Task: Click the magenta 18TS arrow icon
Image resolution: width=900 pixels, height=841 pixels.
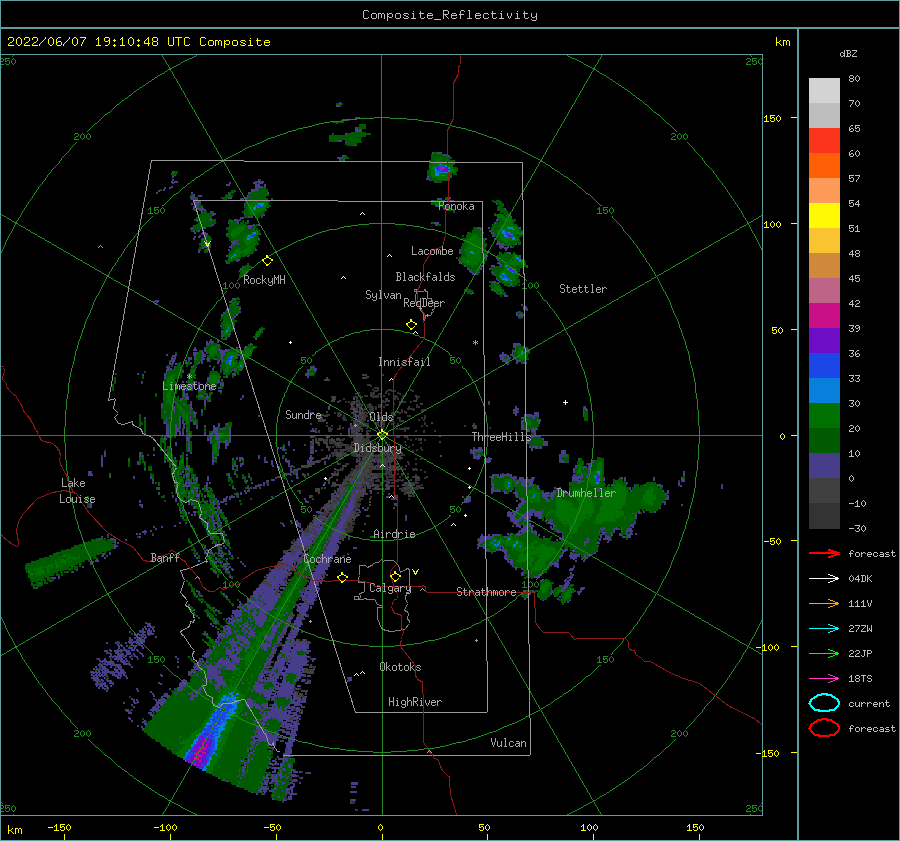Action: (824, 679)
